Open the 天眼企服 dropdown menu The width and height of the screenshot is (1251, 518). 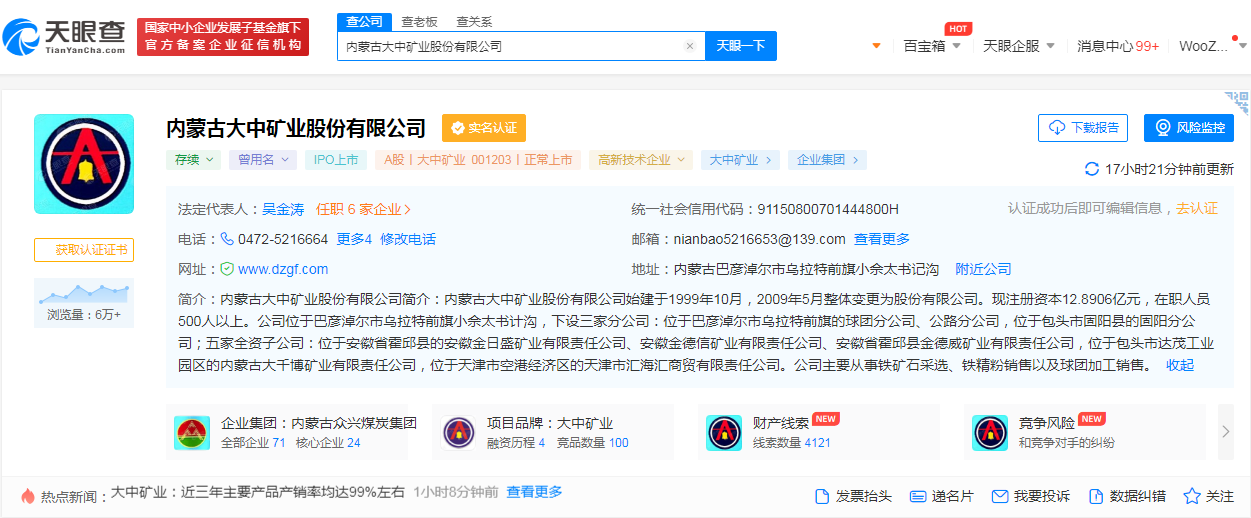pyautogui.click(x=1019, y=46)
